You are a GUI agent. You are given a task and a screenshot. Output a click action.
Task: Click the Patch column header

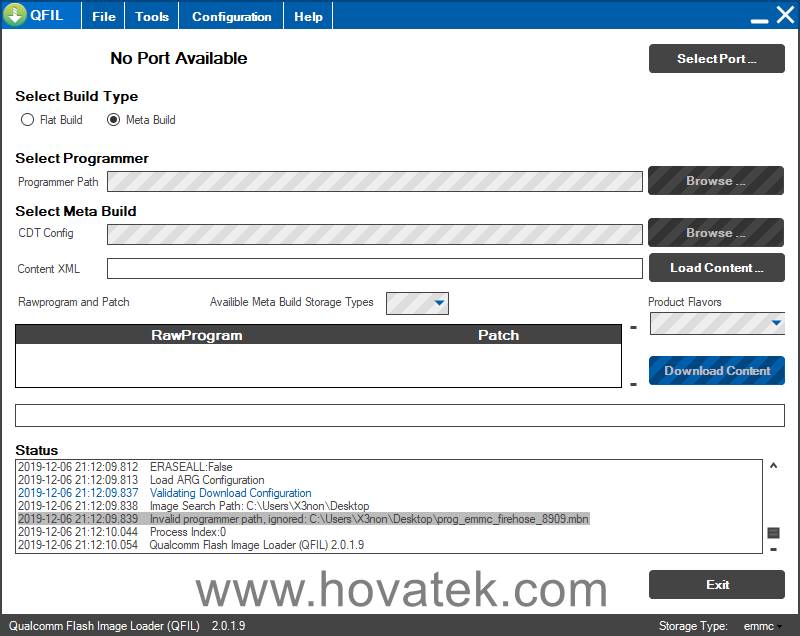tap(498, 335)
